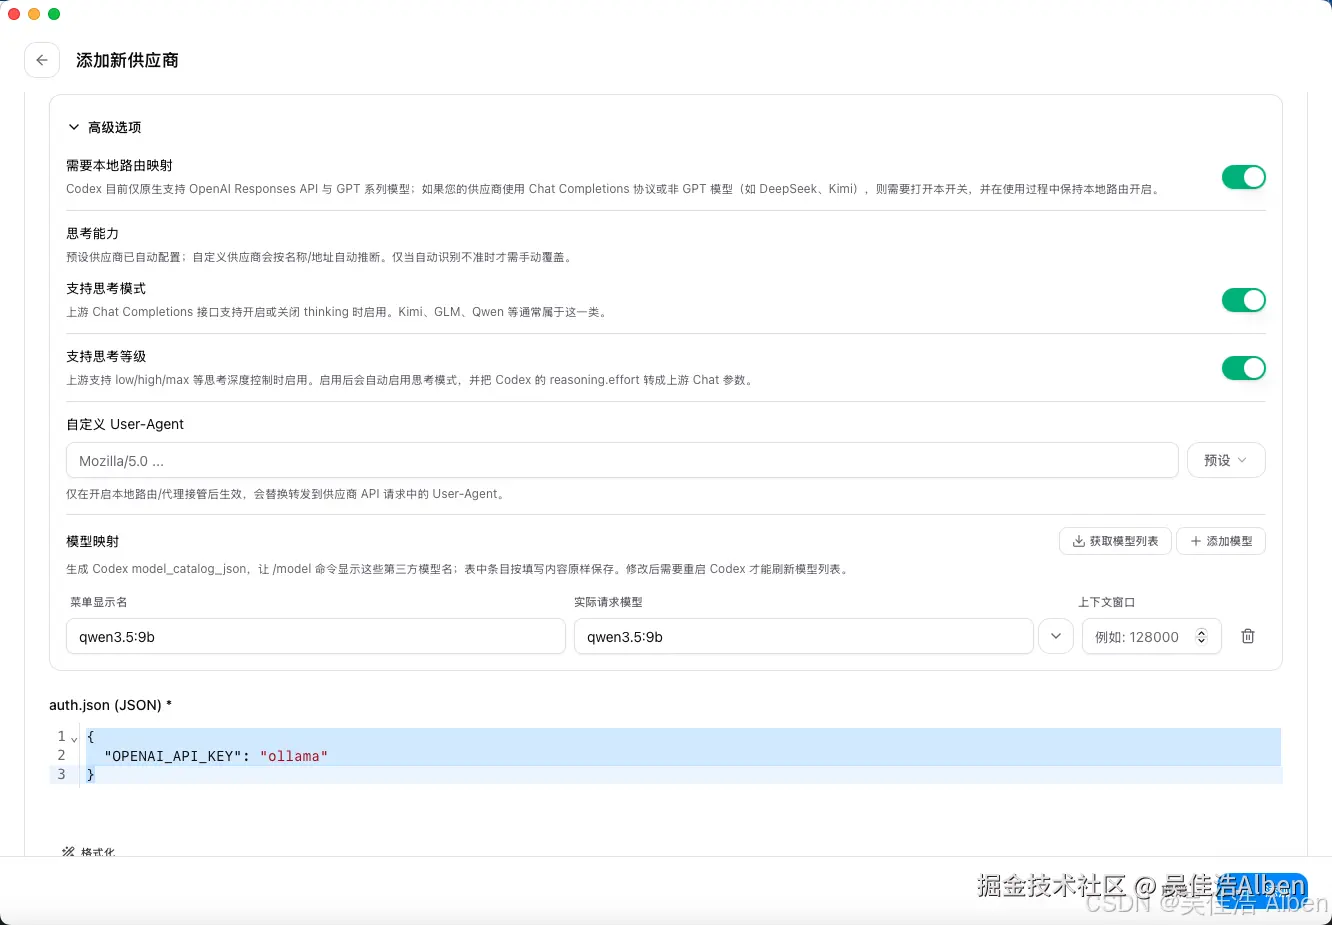Viewport: 1332px width, 925px height.
Task: Click 添加模型 button
Action: (1221, 541)
